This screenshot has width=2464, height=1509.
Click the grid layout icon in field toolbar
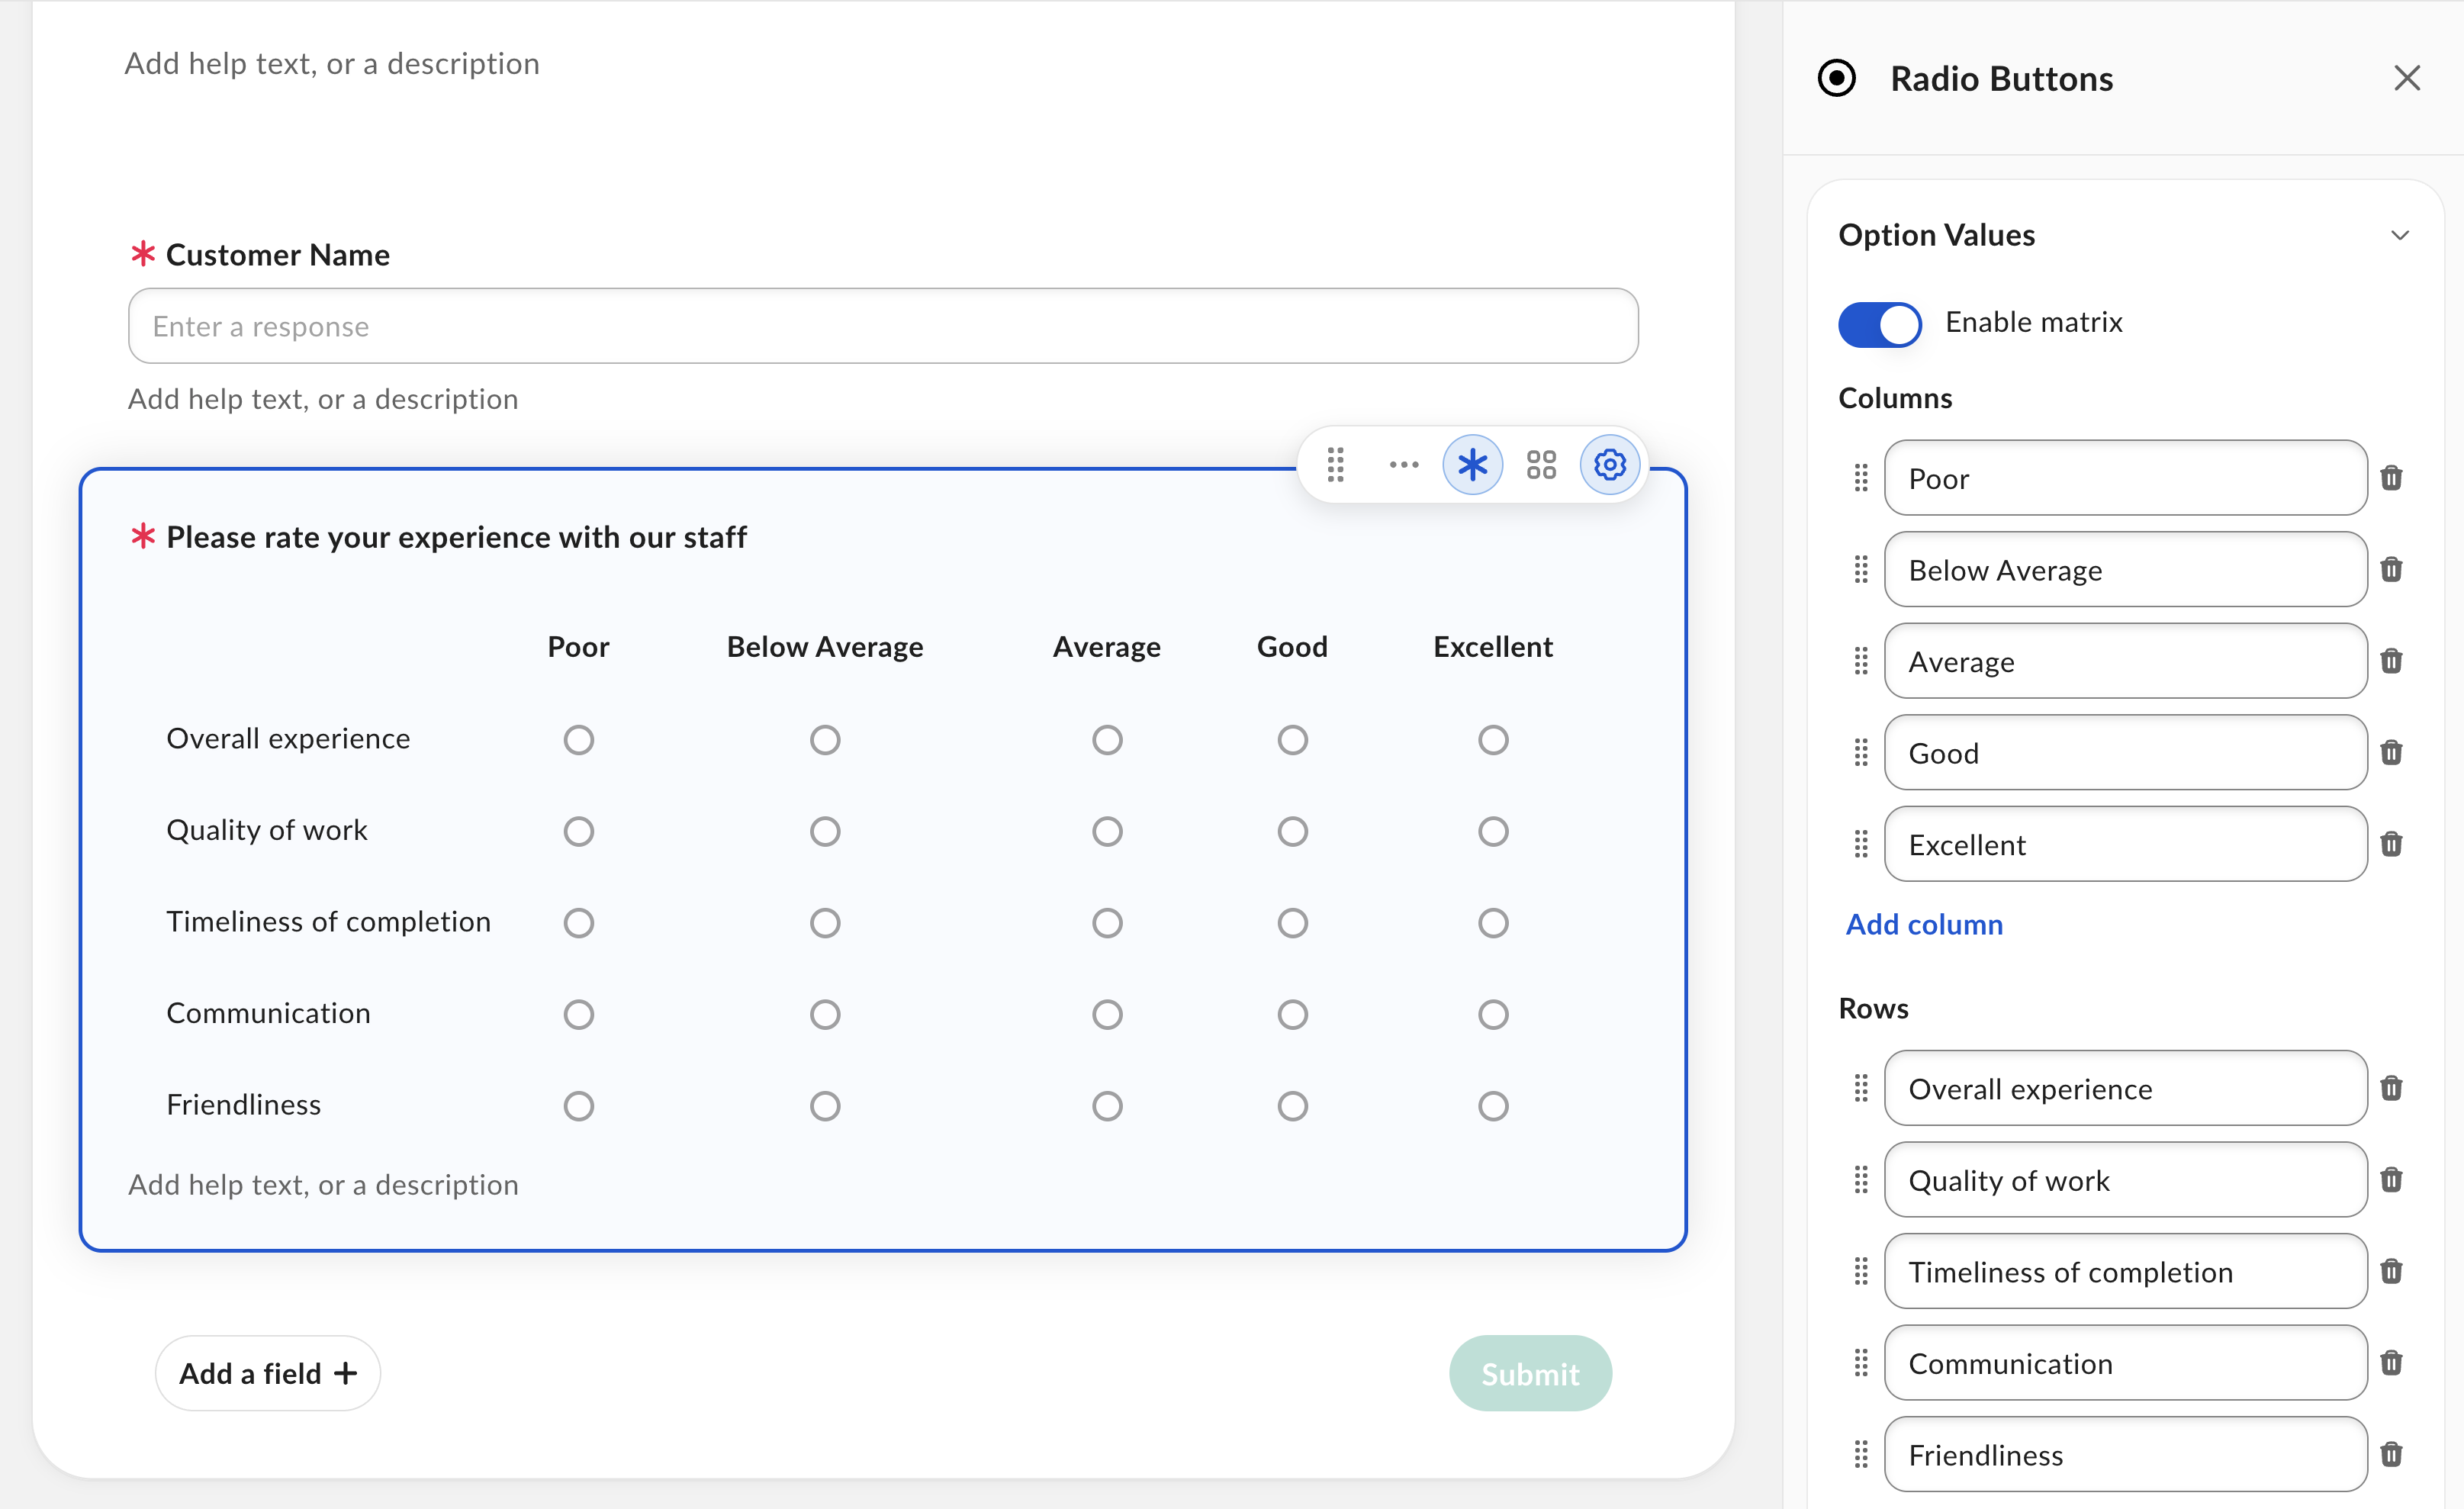point(1541,465)
